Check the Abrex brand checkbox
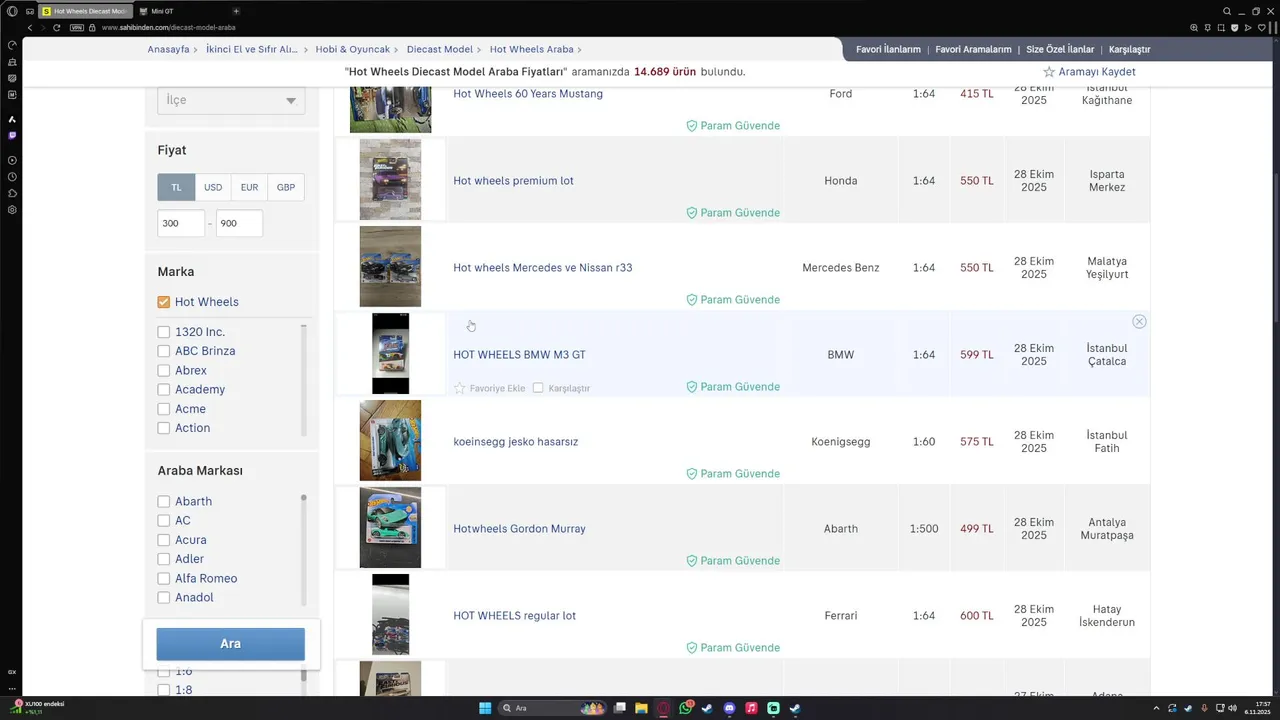 point(164,370)
